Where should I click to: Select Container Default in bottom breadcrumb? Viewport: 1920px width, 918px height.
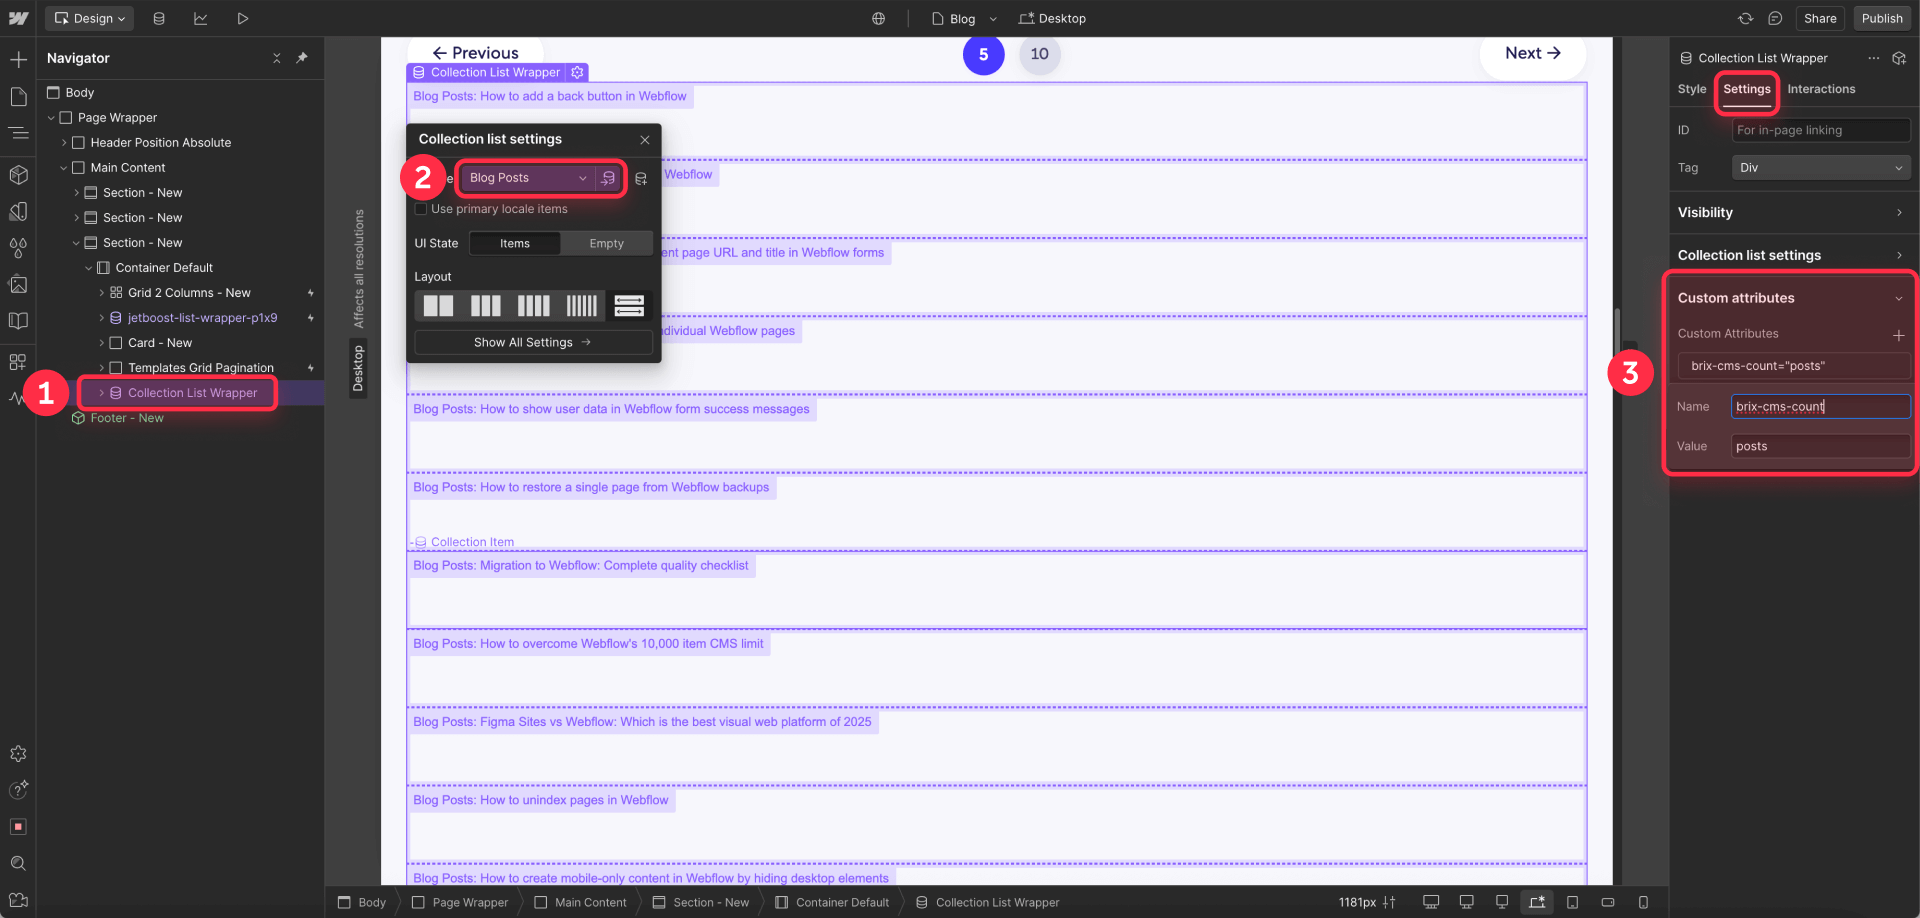point(832,902)
